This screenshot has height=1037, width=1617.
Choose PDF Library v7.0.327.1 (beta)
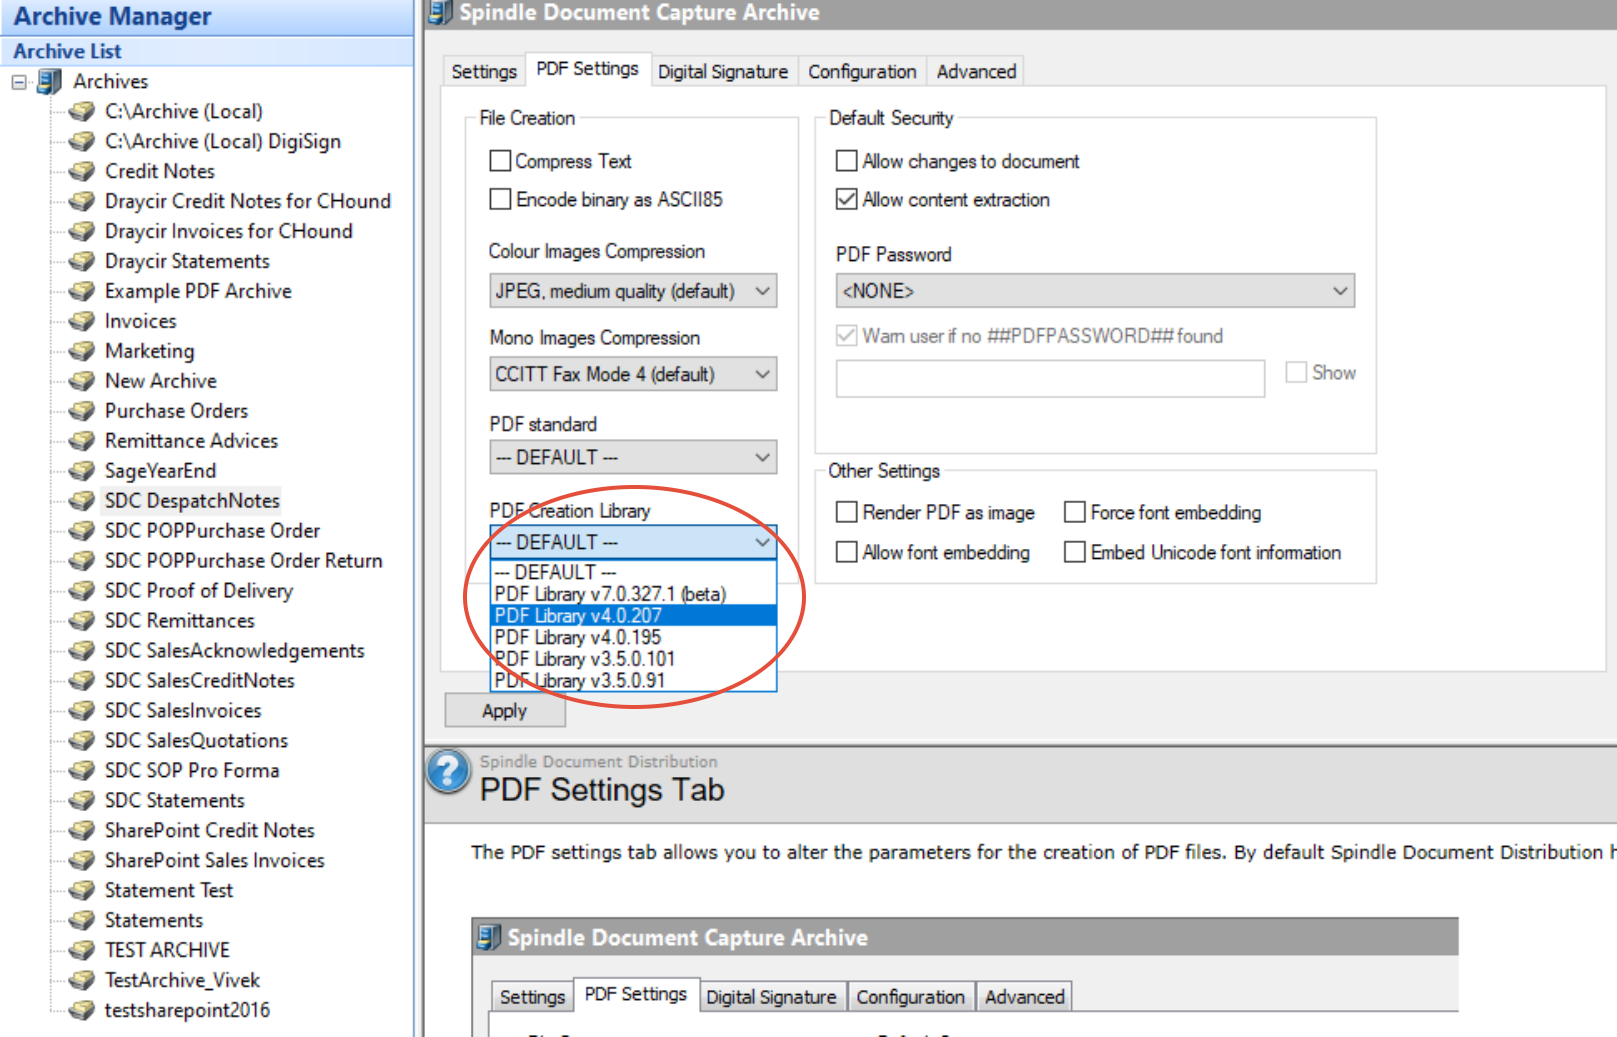[x=633, y=594]
